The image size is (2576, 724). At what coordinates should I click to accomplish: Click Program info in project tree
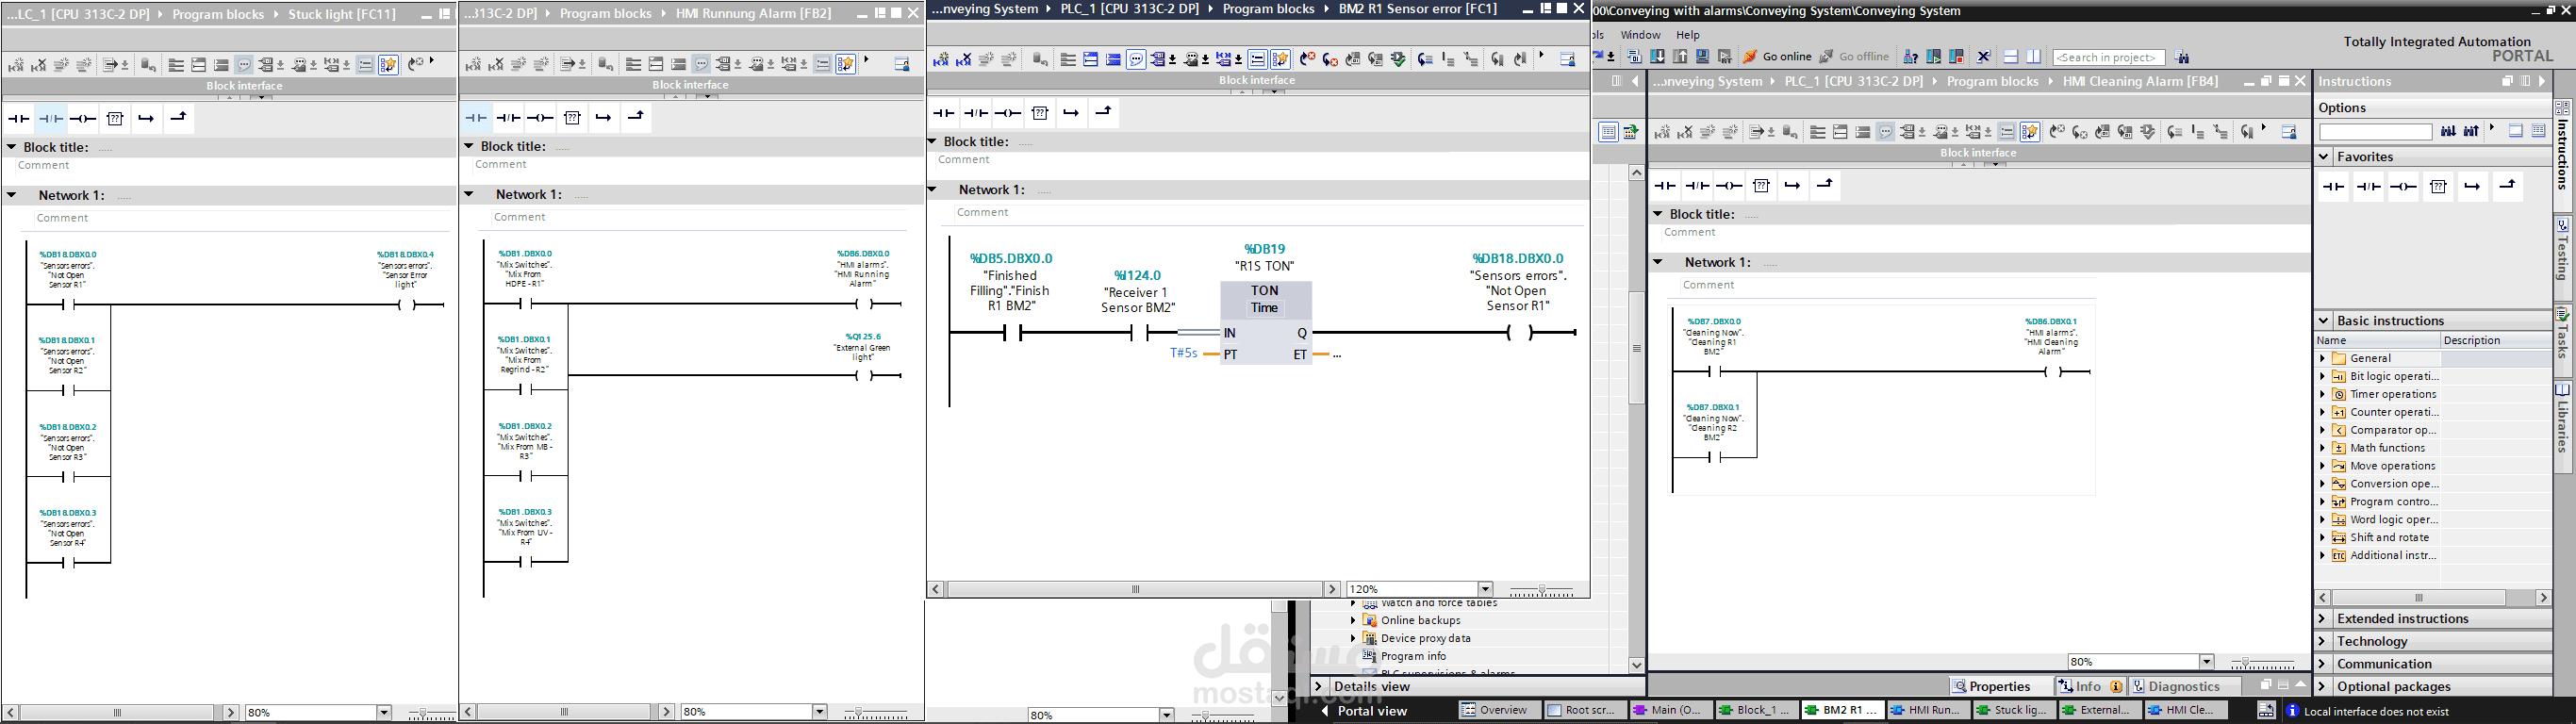[1413, 656]
